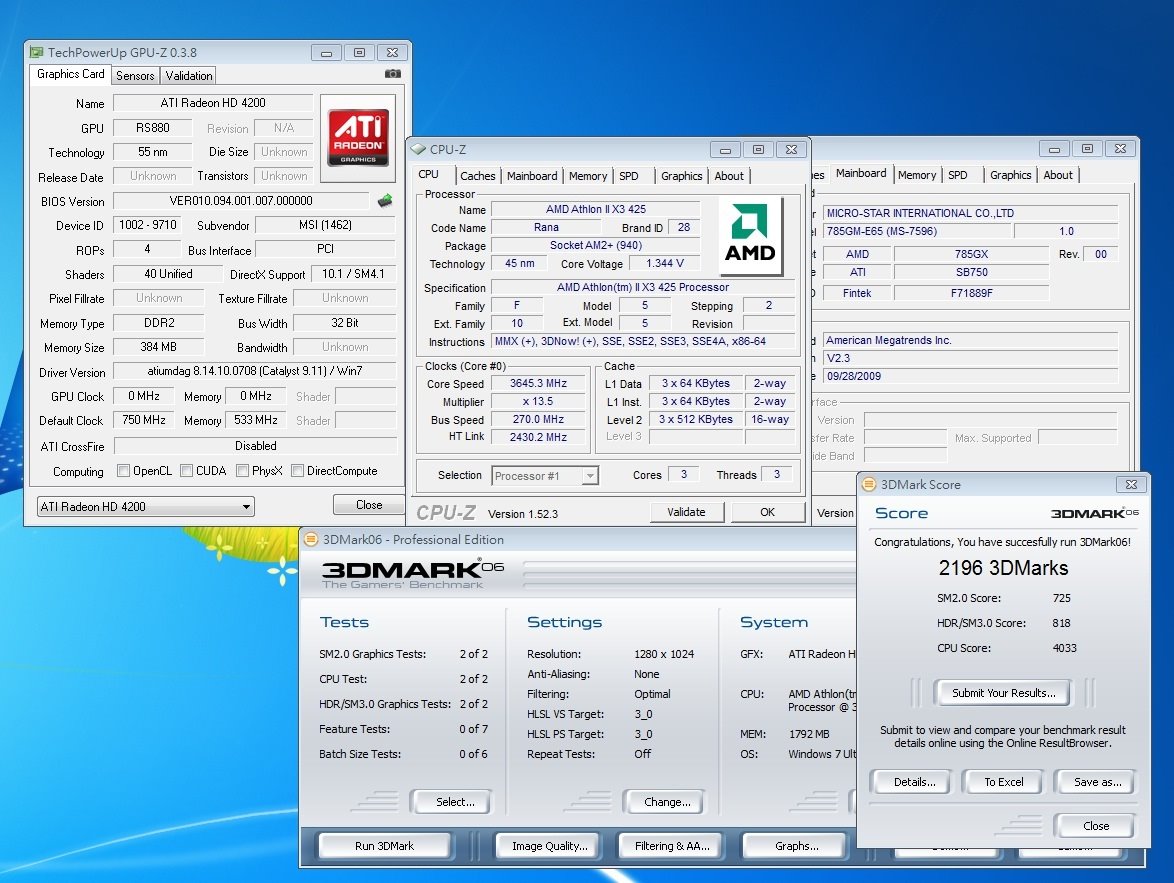The image size is (1174, 883).
Task: Open the SPD tab in rear CPU-Z window
Action: point(958,175)
